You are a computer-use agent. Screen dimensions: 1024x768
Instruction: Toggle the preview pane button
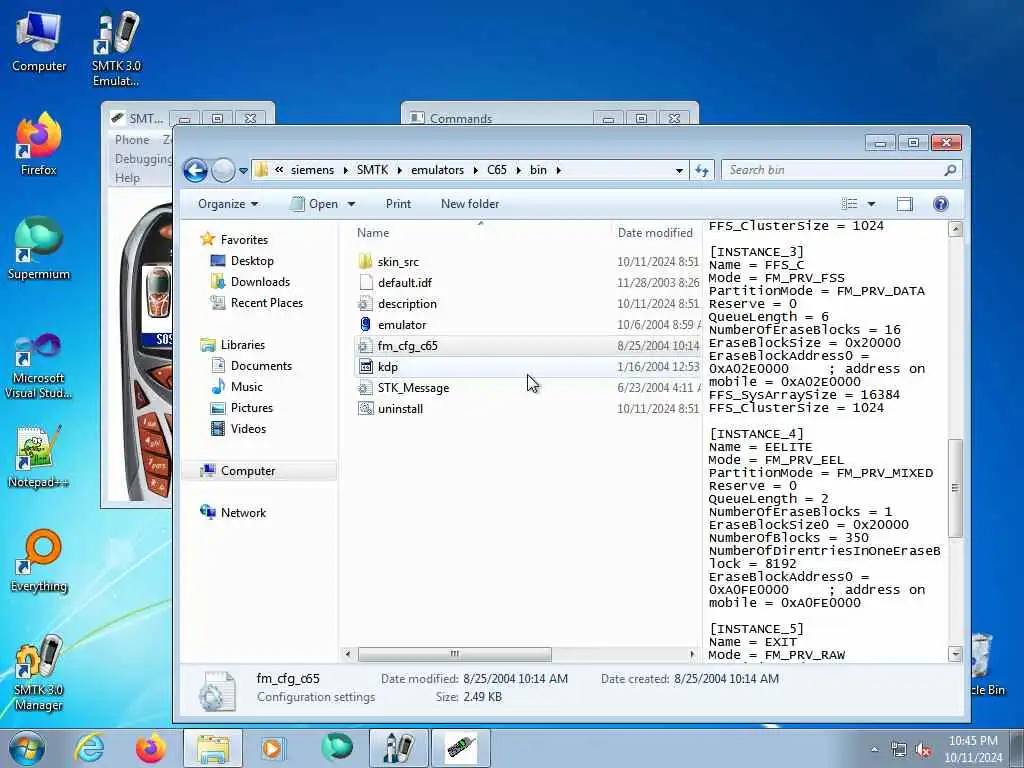(904, 204)
